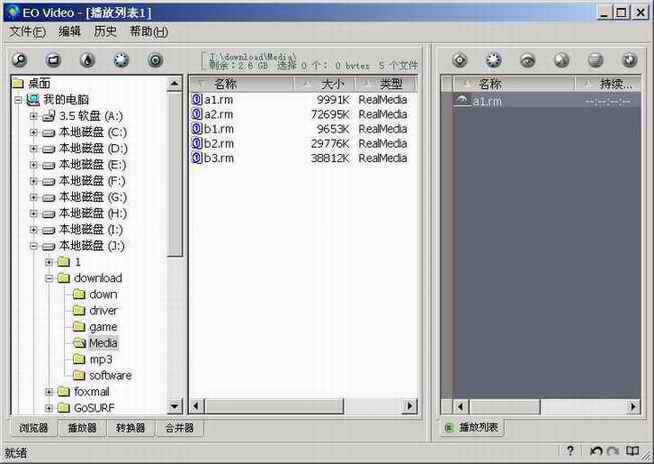Click the film-reel icon in playlist toolbar

494,60
